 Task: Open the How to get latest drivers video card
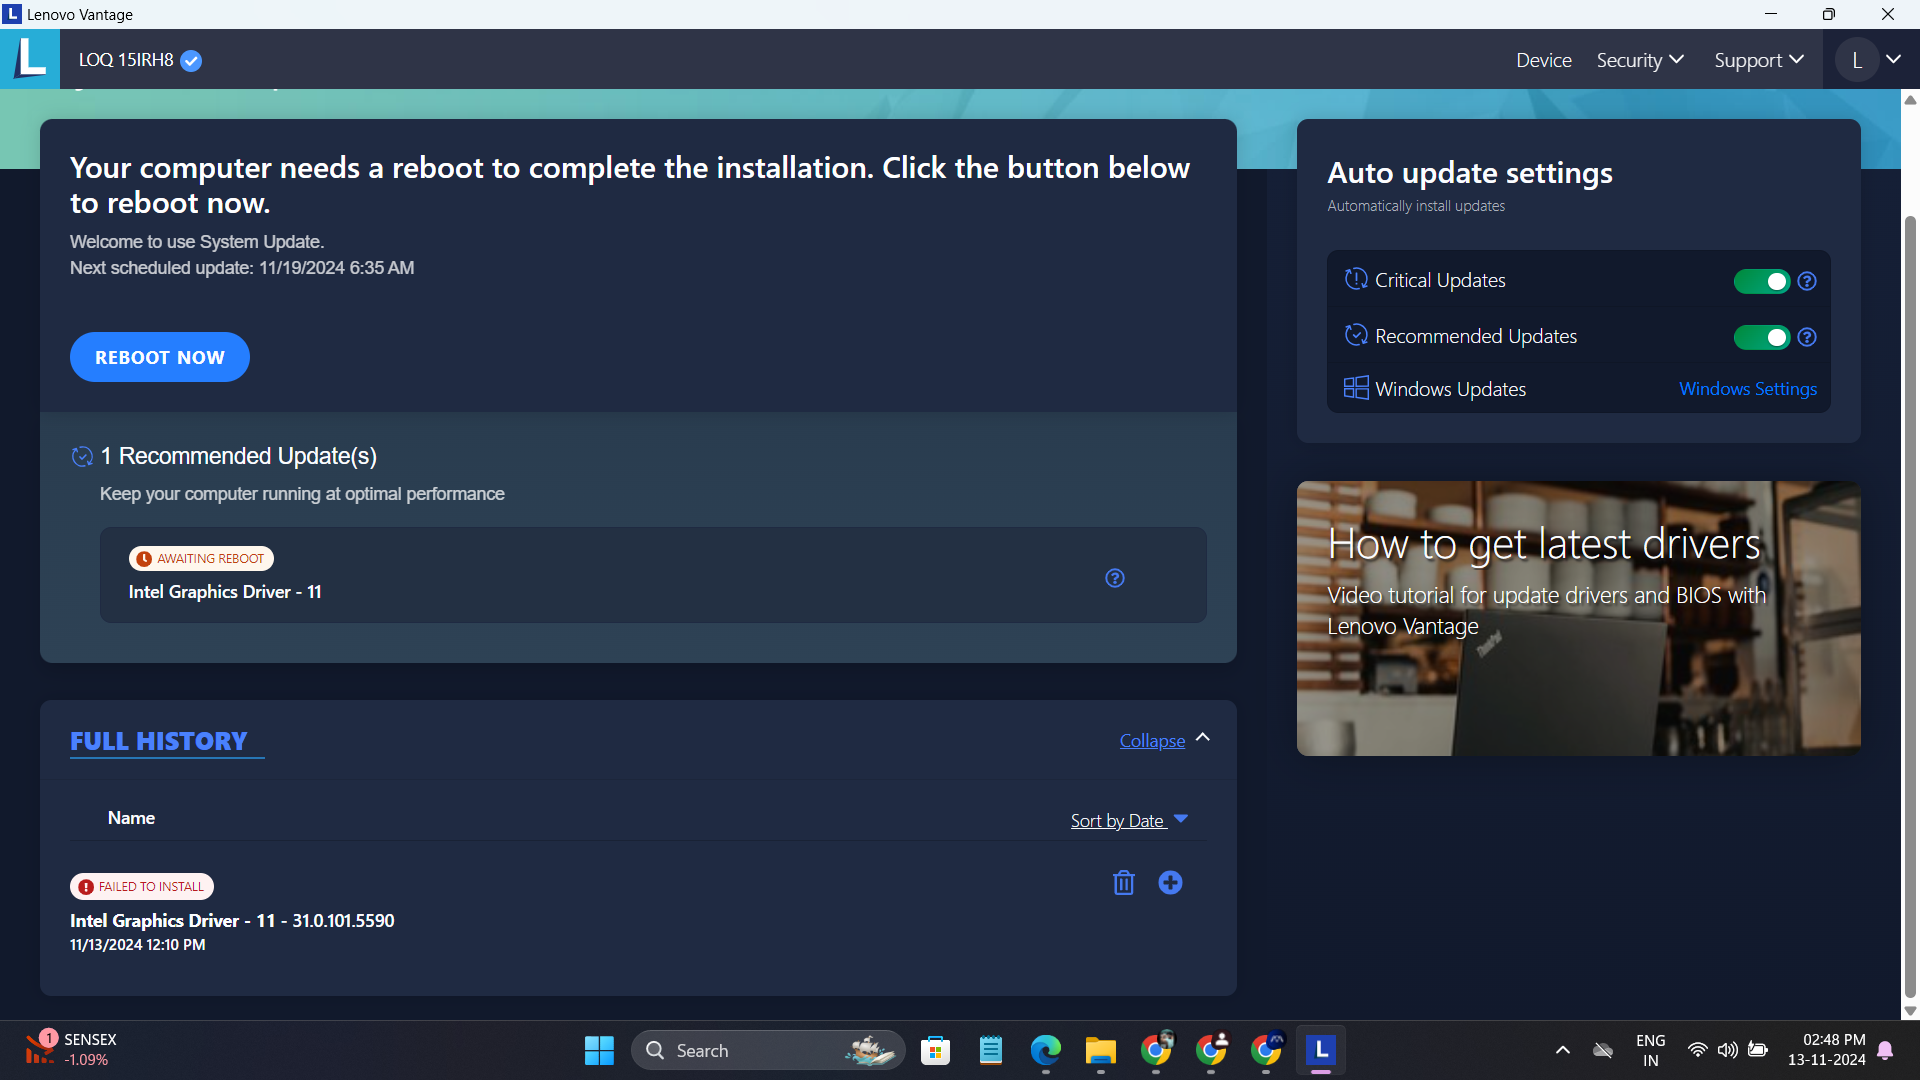[1578, 618]
